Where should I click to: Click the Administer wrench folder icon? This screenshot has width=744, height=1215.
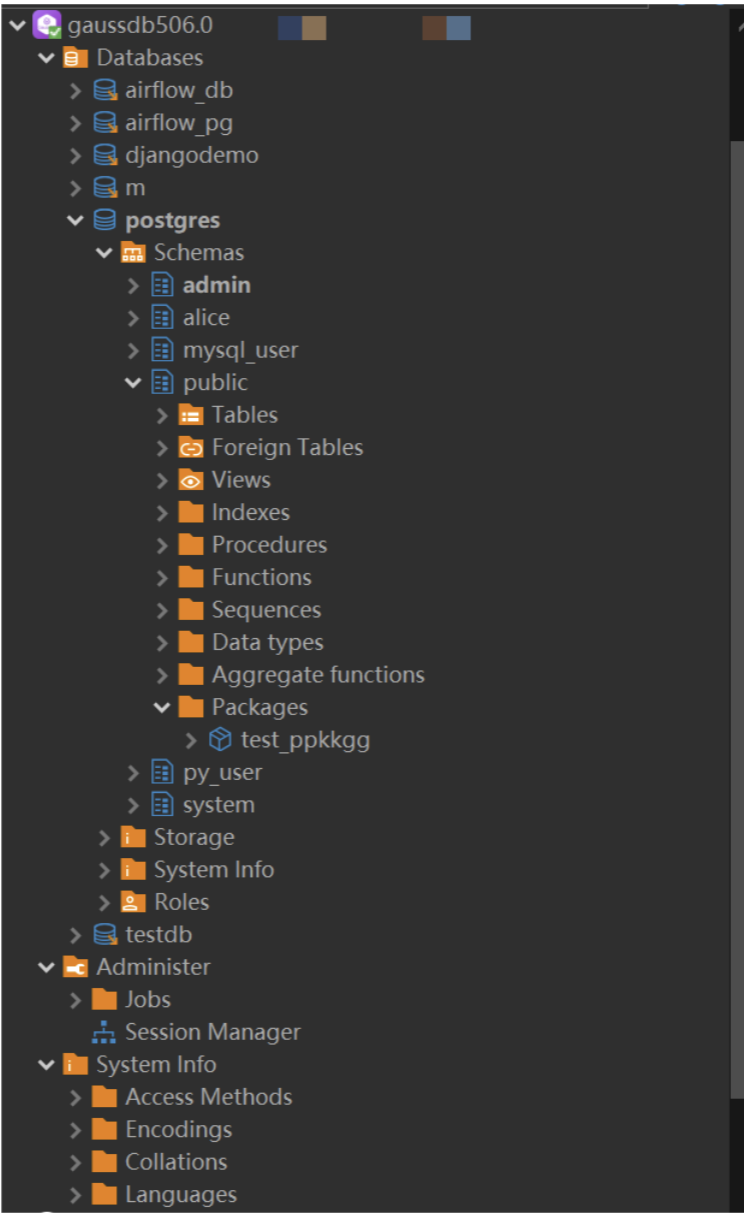point(75,967)
